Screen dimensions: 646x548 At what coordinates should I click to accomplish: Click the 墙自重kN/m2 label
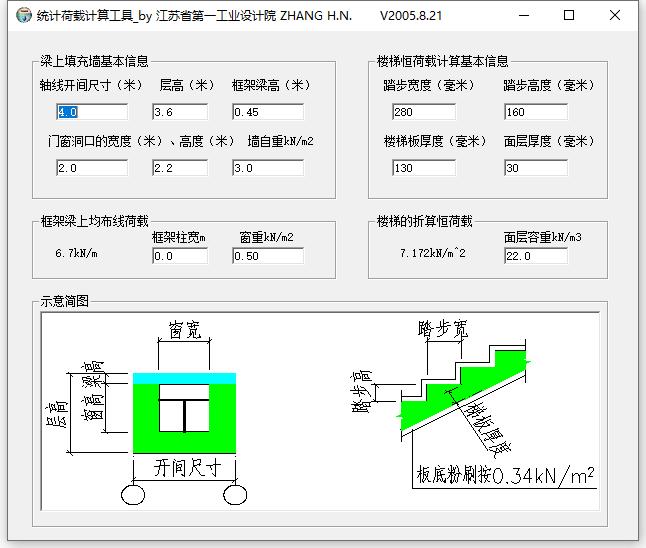click(x=281, y=141)
